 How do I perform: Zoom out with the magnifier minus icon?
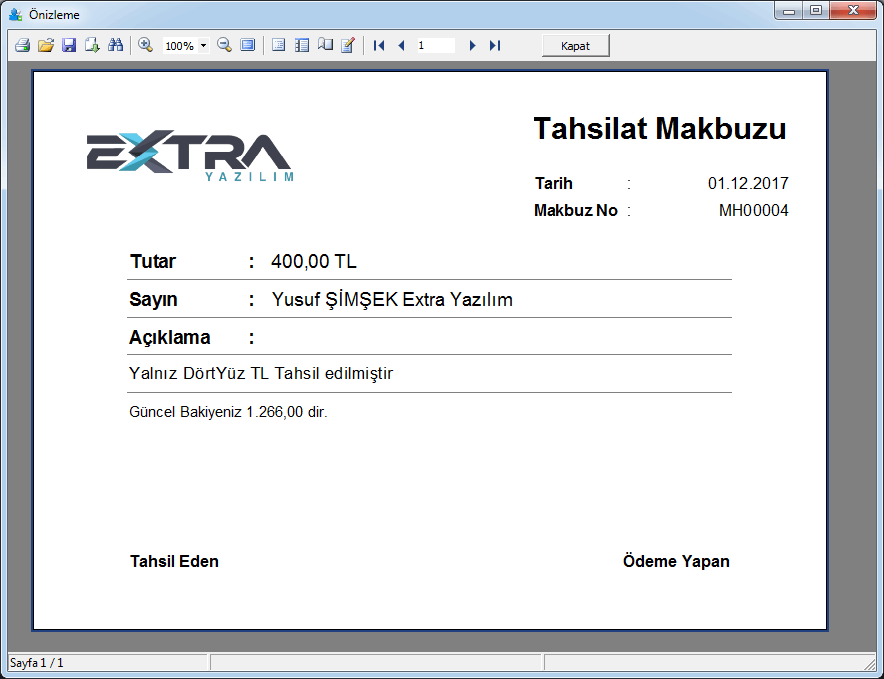tap(224, 45)
